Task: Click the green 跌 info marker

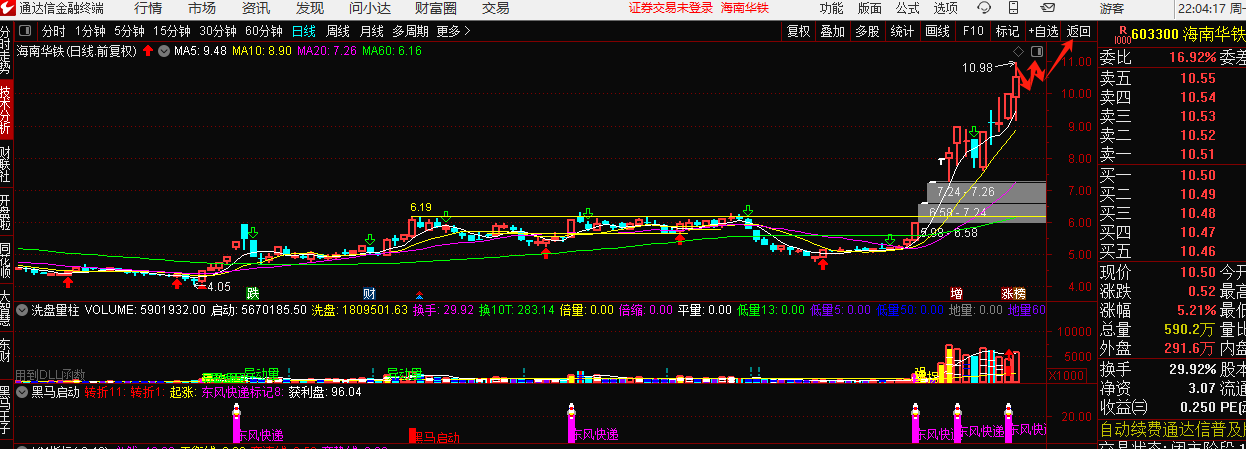Action: [254, 293]
